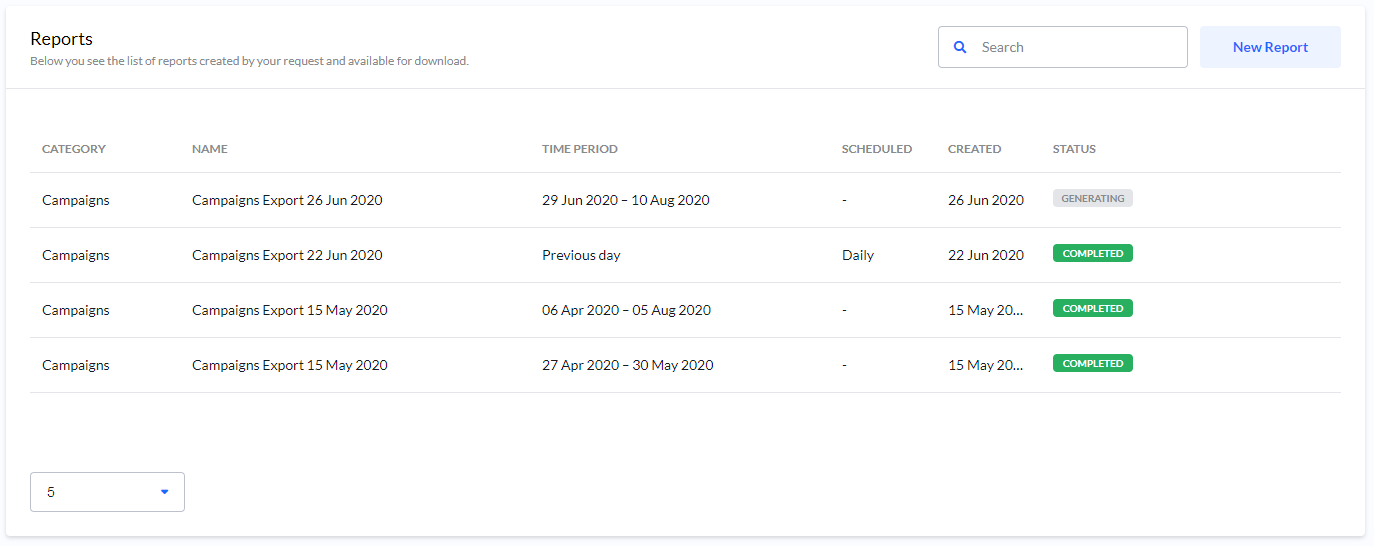Select the Previous day time period cell
Screen dimensions: 1374x546
(581, 255)
